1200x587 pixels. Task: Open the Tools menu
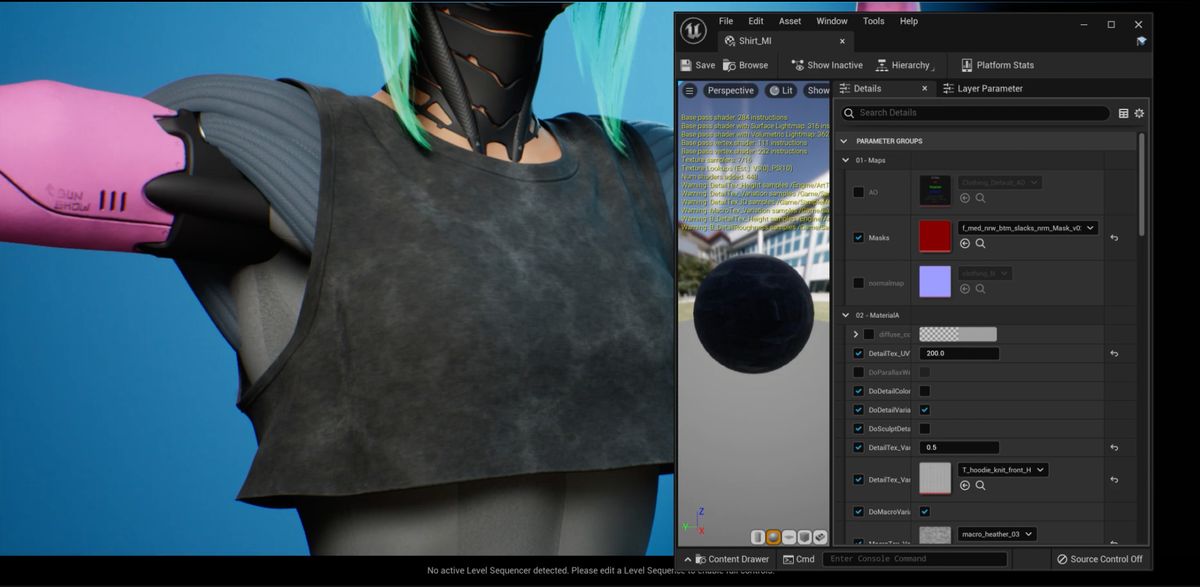(873, 21)
